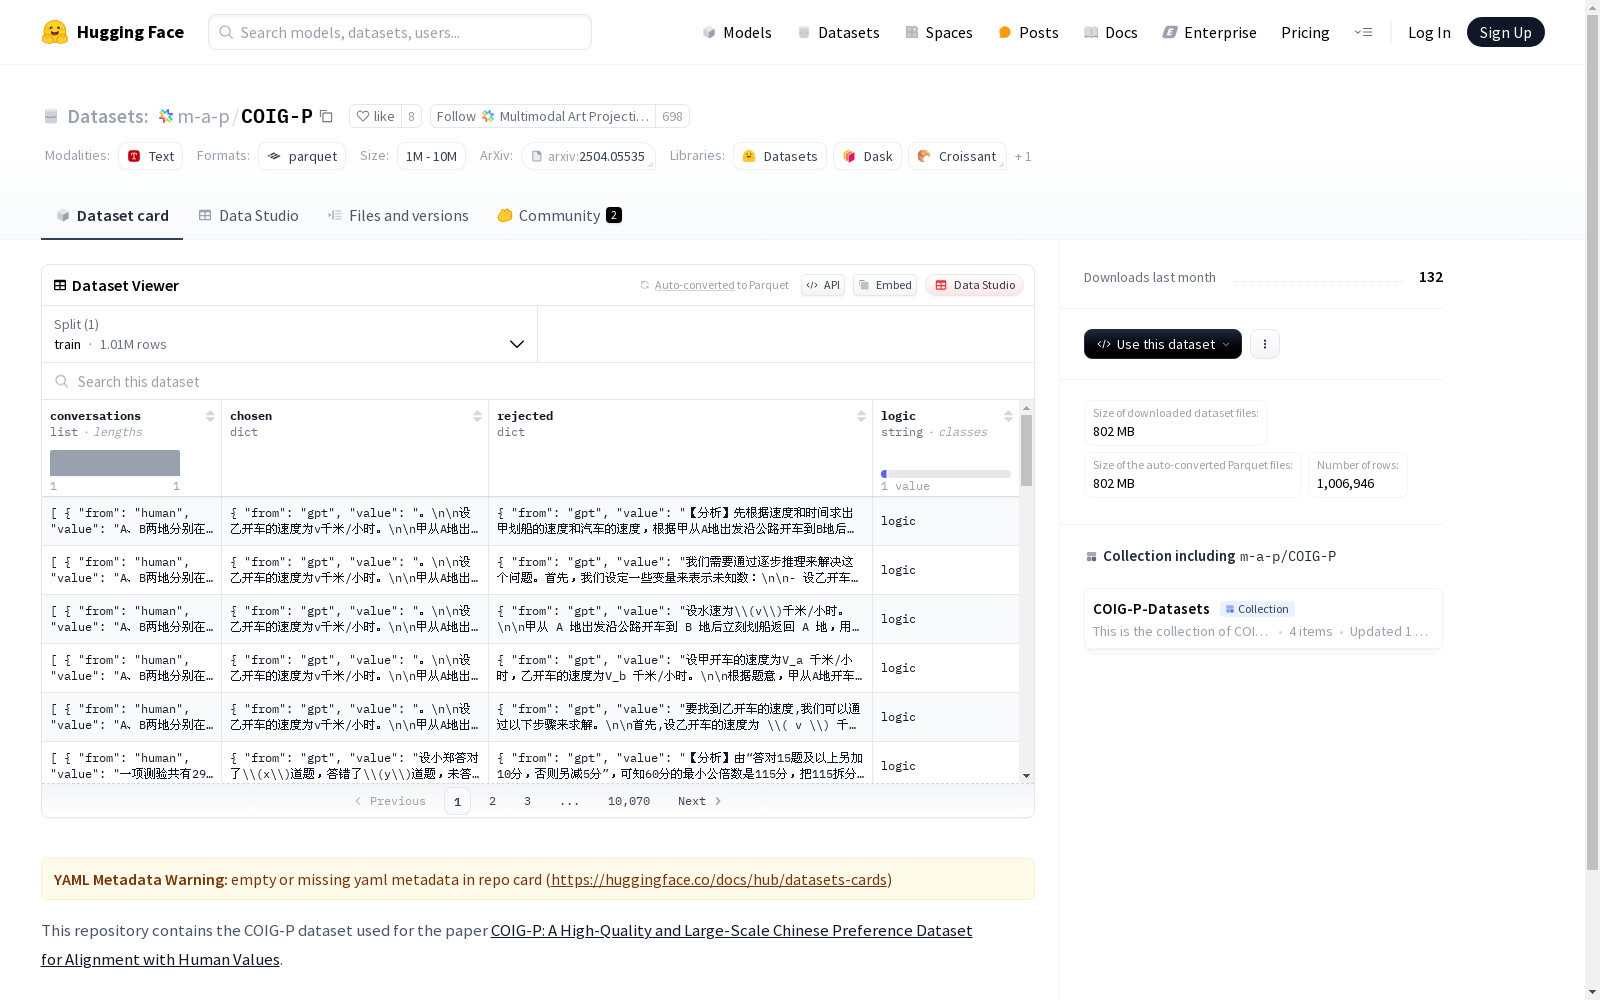Go to Next page of rows
The width and height of the screenshot is (1600, 1000).
pyautogui.click(x=699, y=801)
